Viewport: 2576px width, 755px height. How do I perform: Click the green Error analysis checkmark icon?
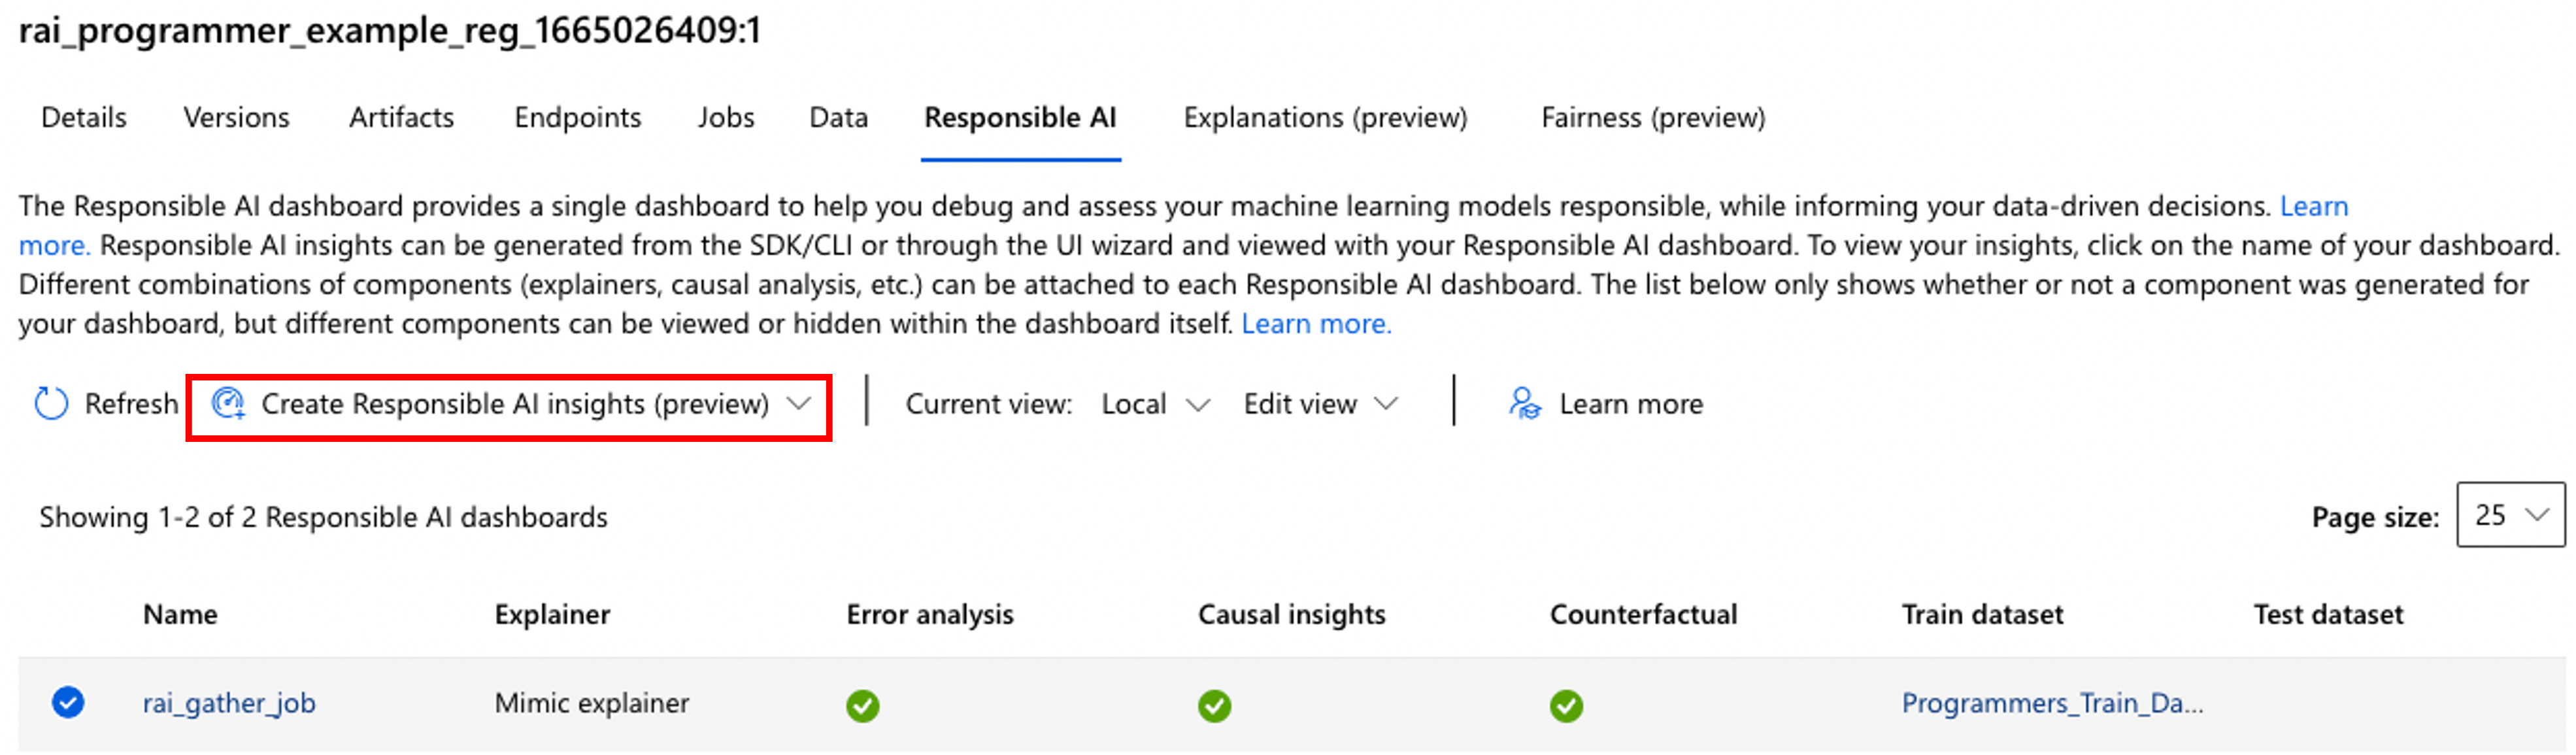[x=862, y=705]
